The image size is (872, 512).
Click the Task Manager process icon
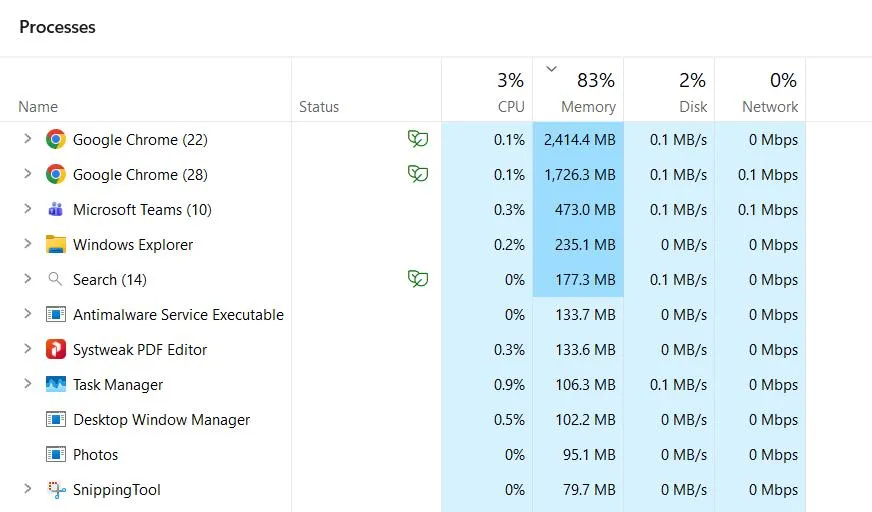click(x=56, y=384)
